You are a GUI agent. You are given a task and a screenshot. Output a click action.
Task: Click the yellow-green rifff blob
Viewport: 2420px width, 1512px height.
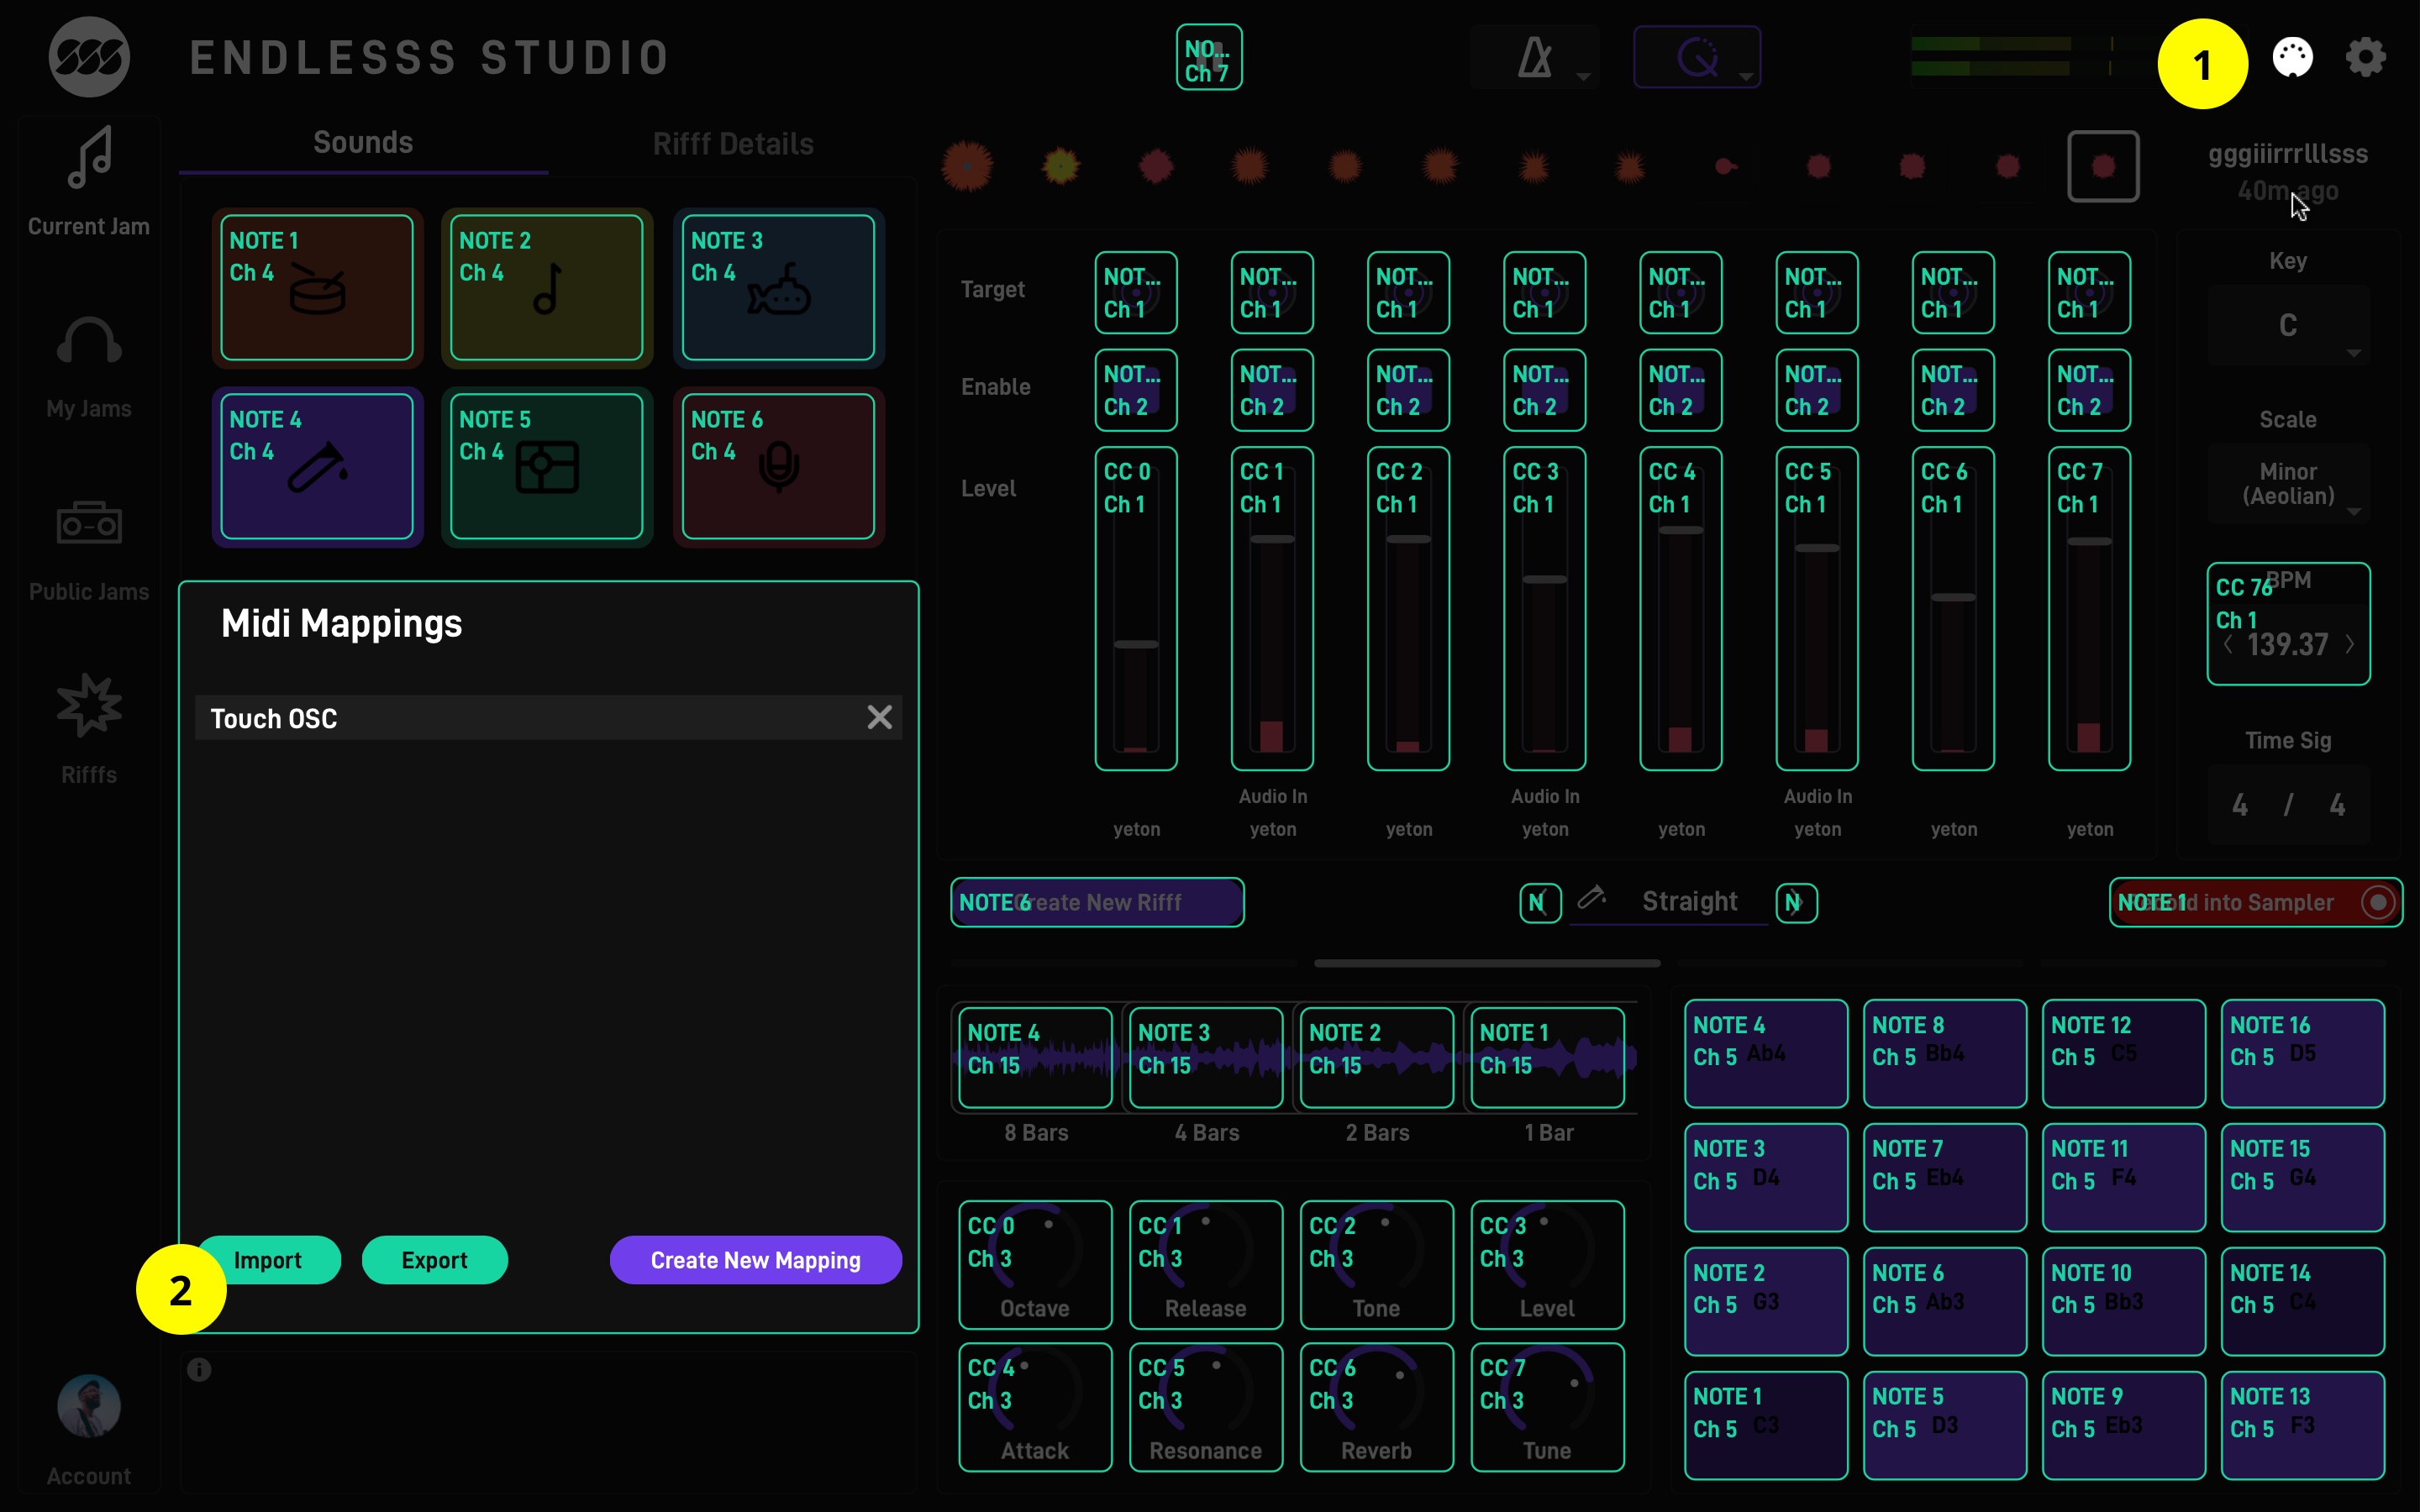(x=1061, y=166)
